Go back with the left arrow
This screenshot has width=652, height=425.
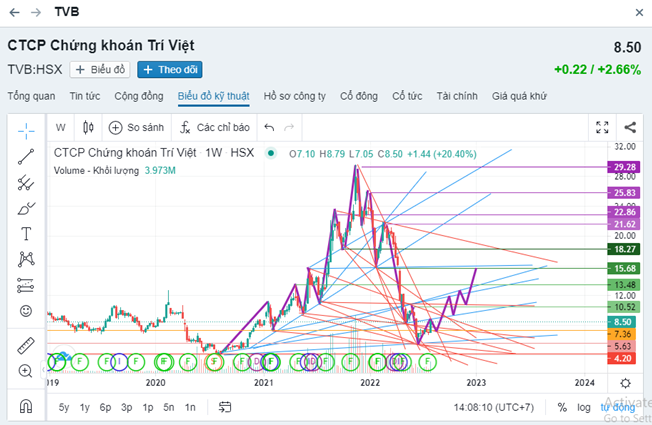tap(15, 12)
